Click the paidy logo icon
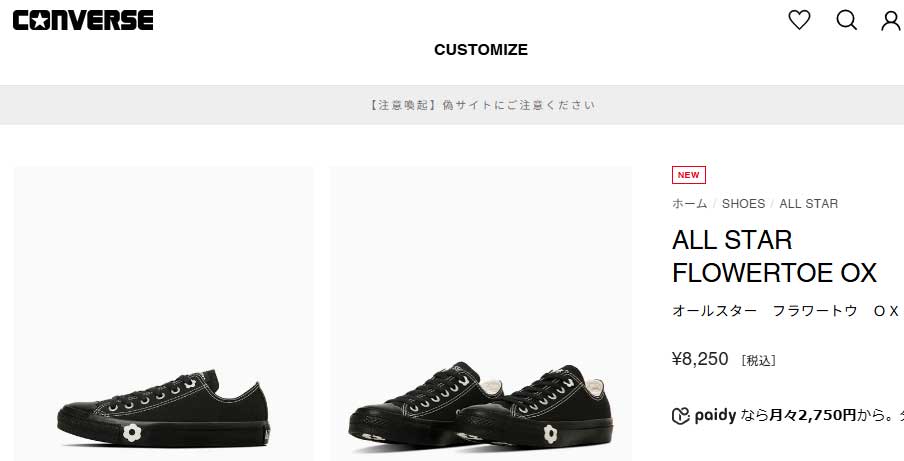The height and width of the screenshot is (461, 904). tap(681, 416)
